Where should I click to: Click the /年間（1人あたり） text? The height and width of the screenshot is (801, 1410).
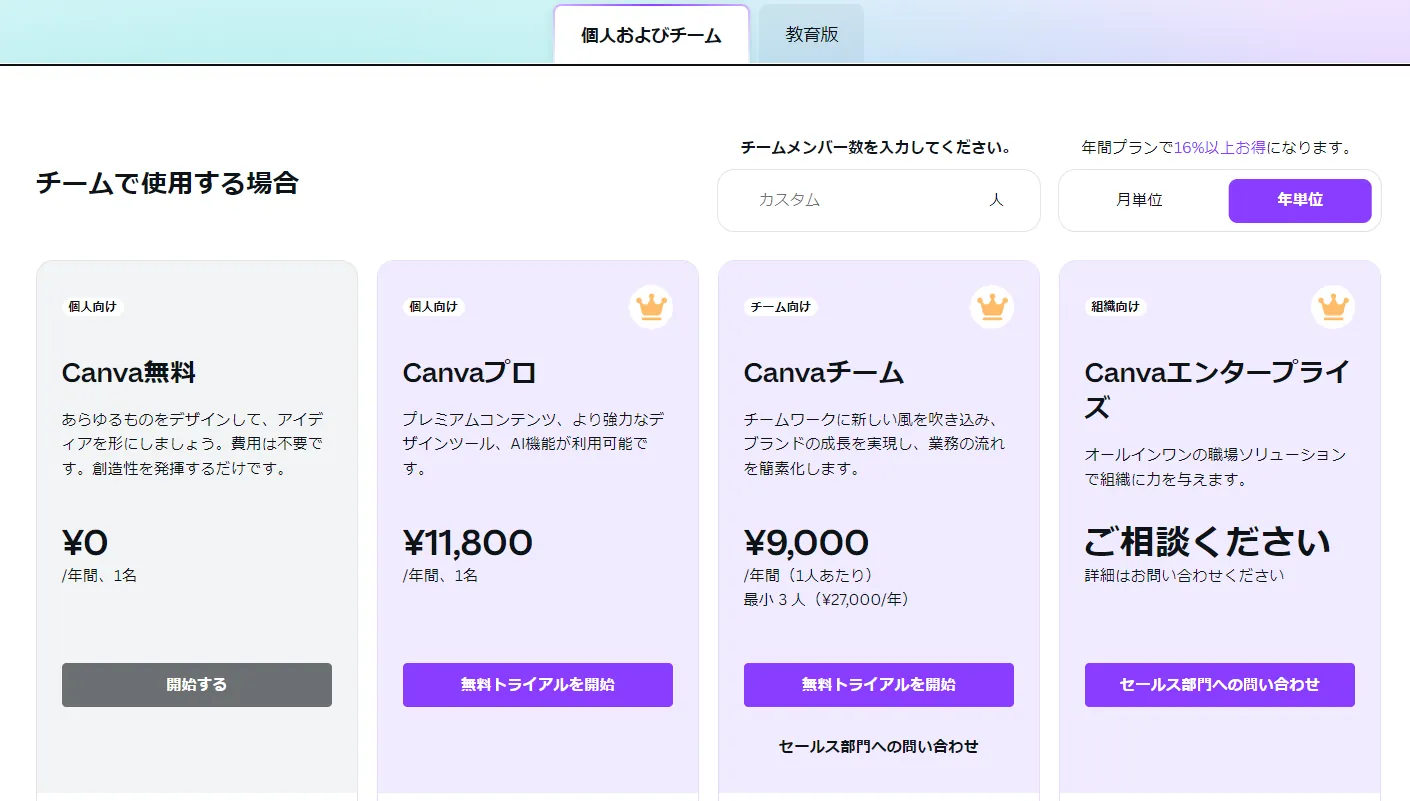pyautogui.click(x=809, y=576)
